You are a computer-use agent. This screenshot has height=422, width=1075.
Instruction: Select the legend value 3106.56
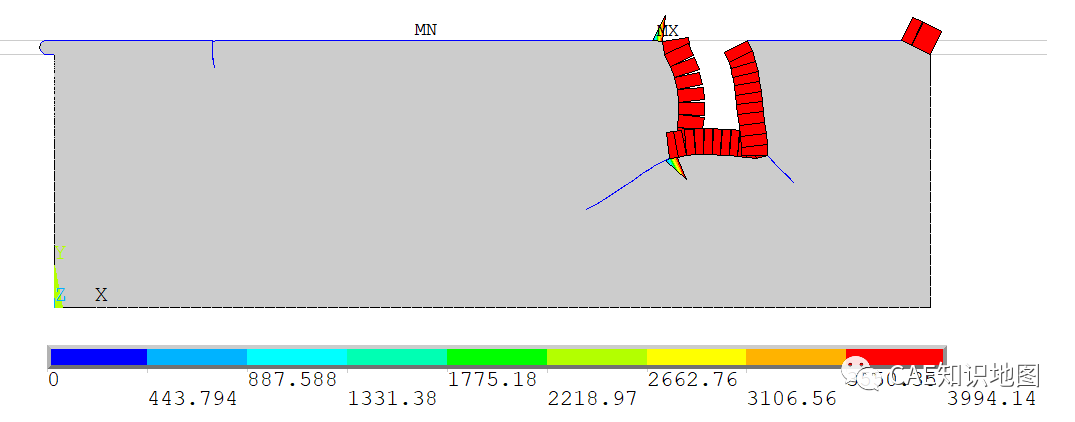[793, 398]
